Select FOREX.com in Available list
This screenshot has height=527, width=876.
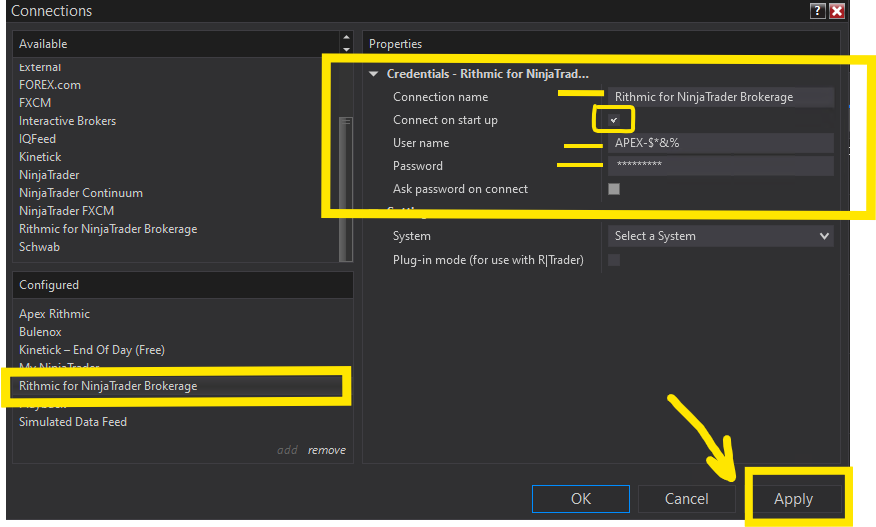(50, 85)
